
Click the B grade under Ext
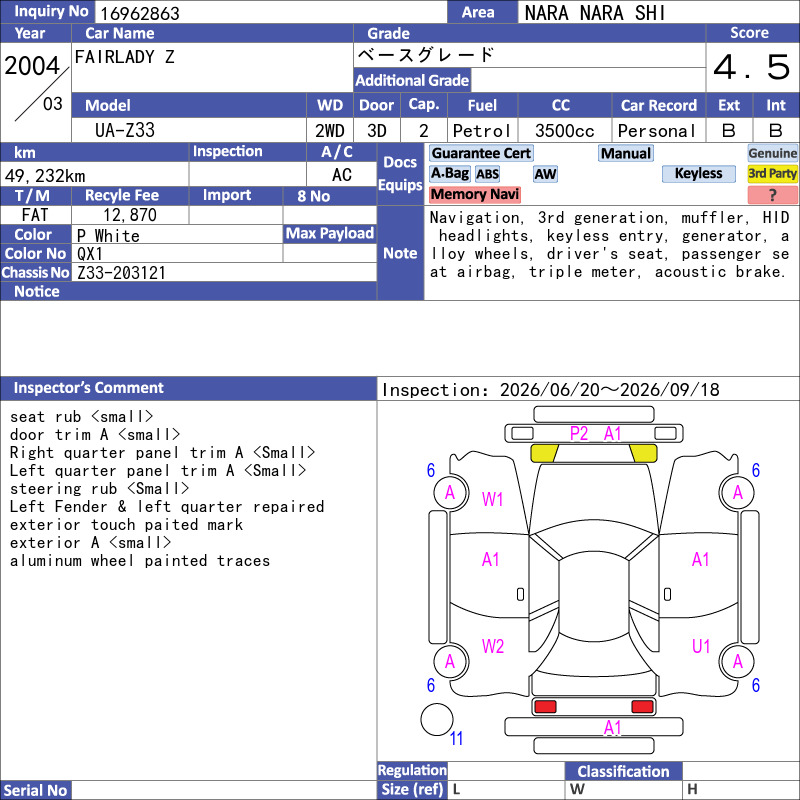click(x=729, y=131)
